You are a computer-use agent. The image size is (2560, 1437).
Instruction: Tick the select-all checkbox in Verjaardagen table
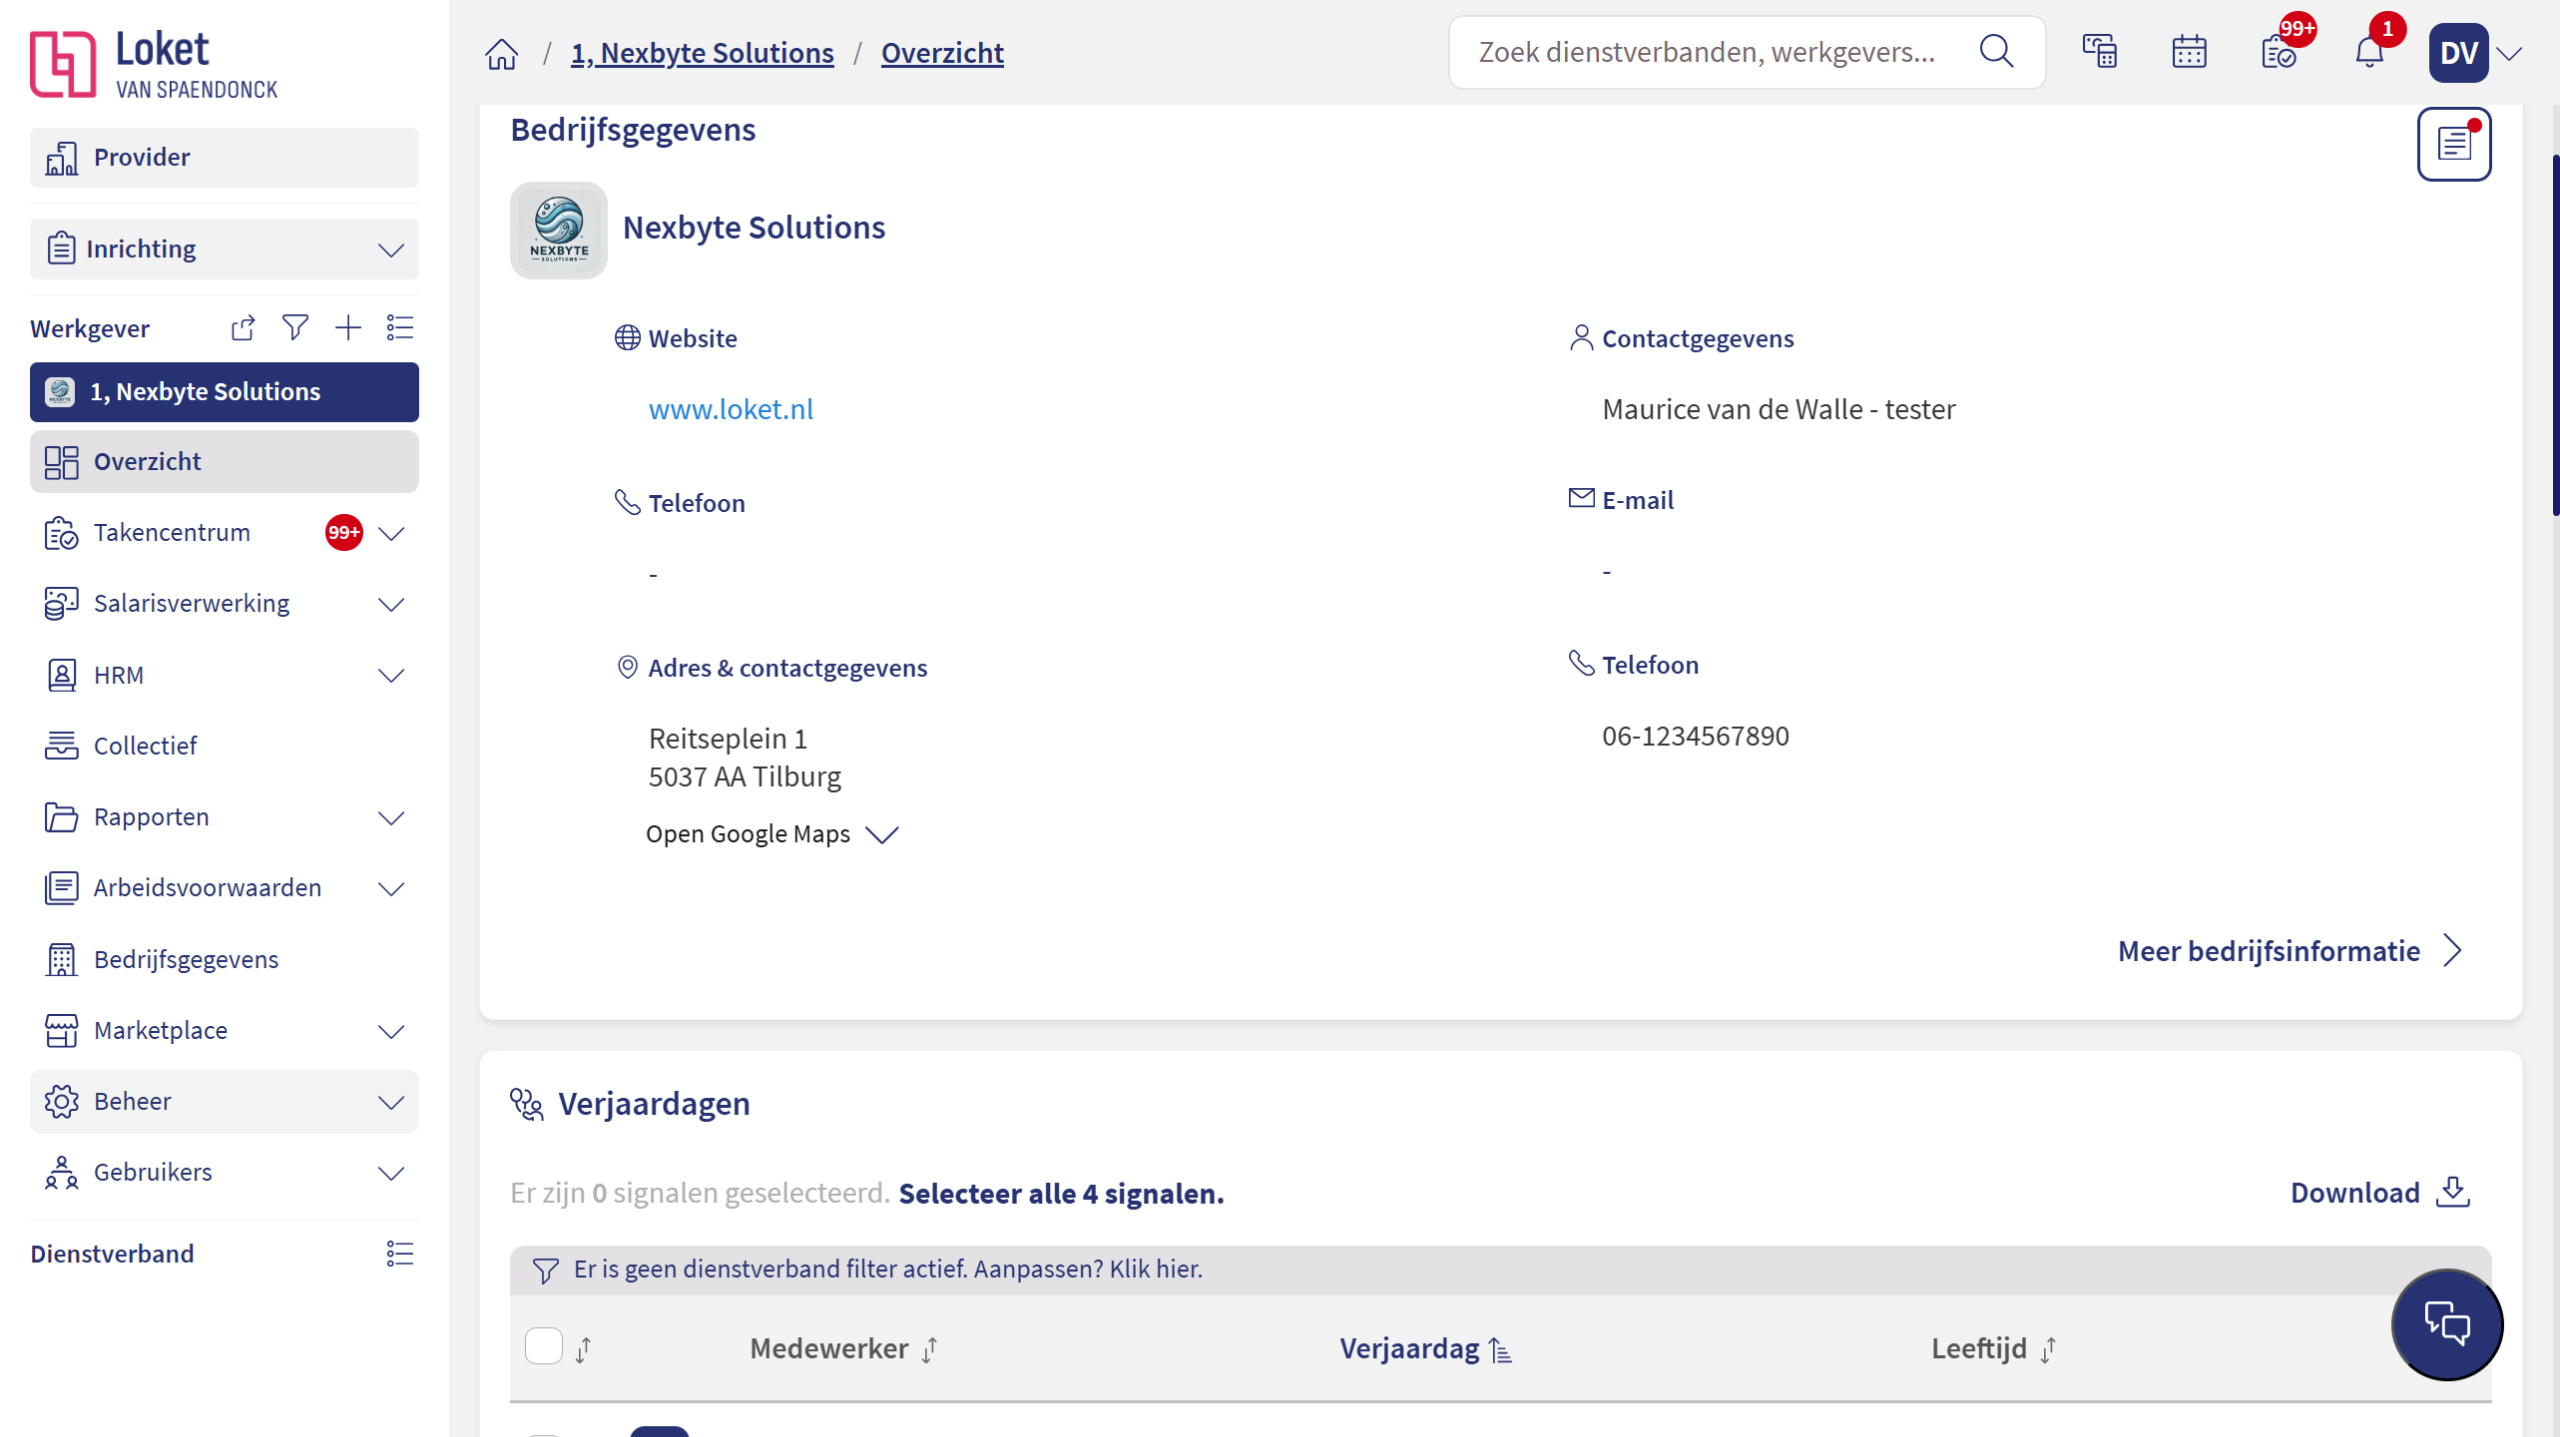[x=544, y=1347]
